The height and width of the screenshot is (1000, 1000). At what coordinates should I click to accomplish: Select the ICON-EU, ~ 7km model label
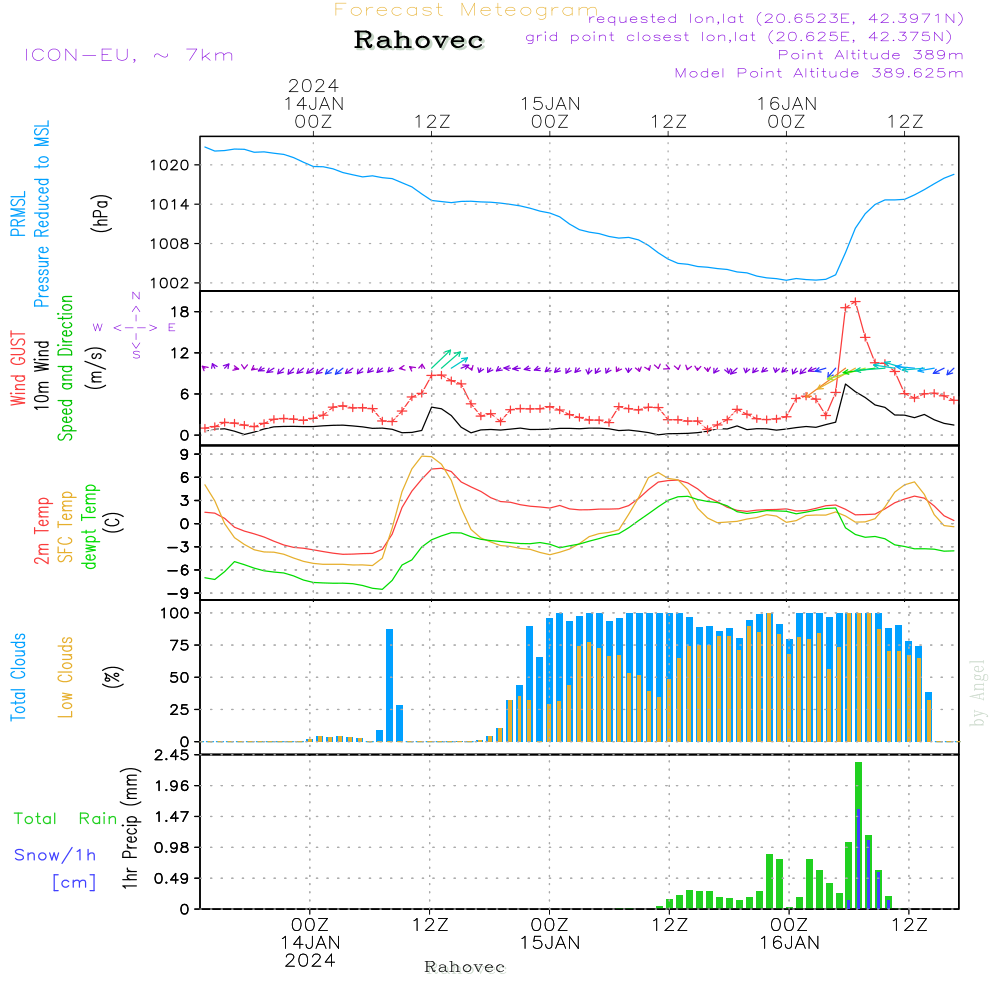coord(129,55)
